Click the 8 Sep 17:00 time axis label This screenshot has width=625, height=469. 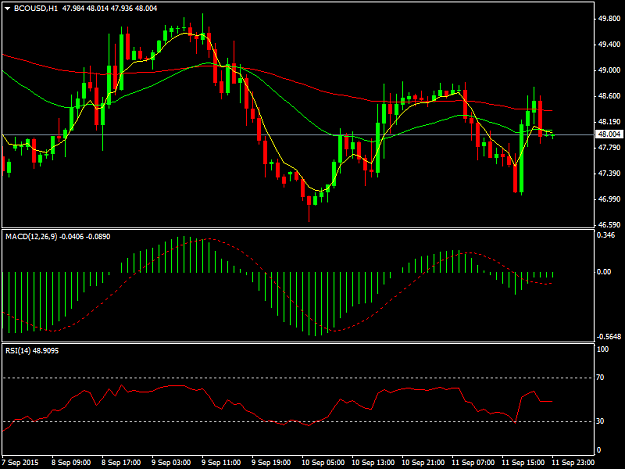tap(121, 463)
